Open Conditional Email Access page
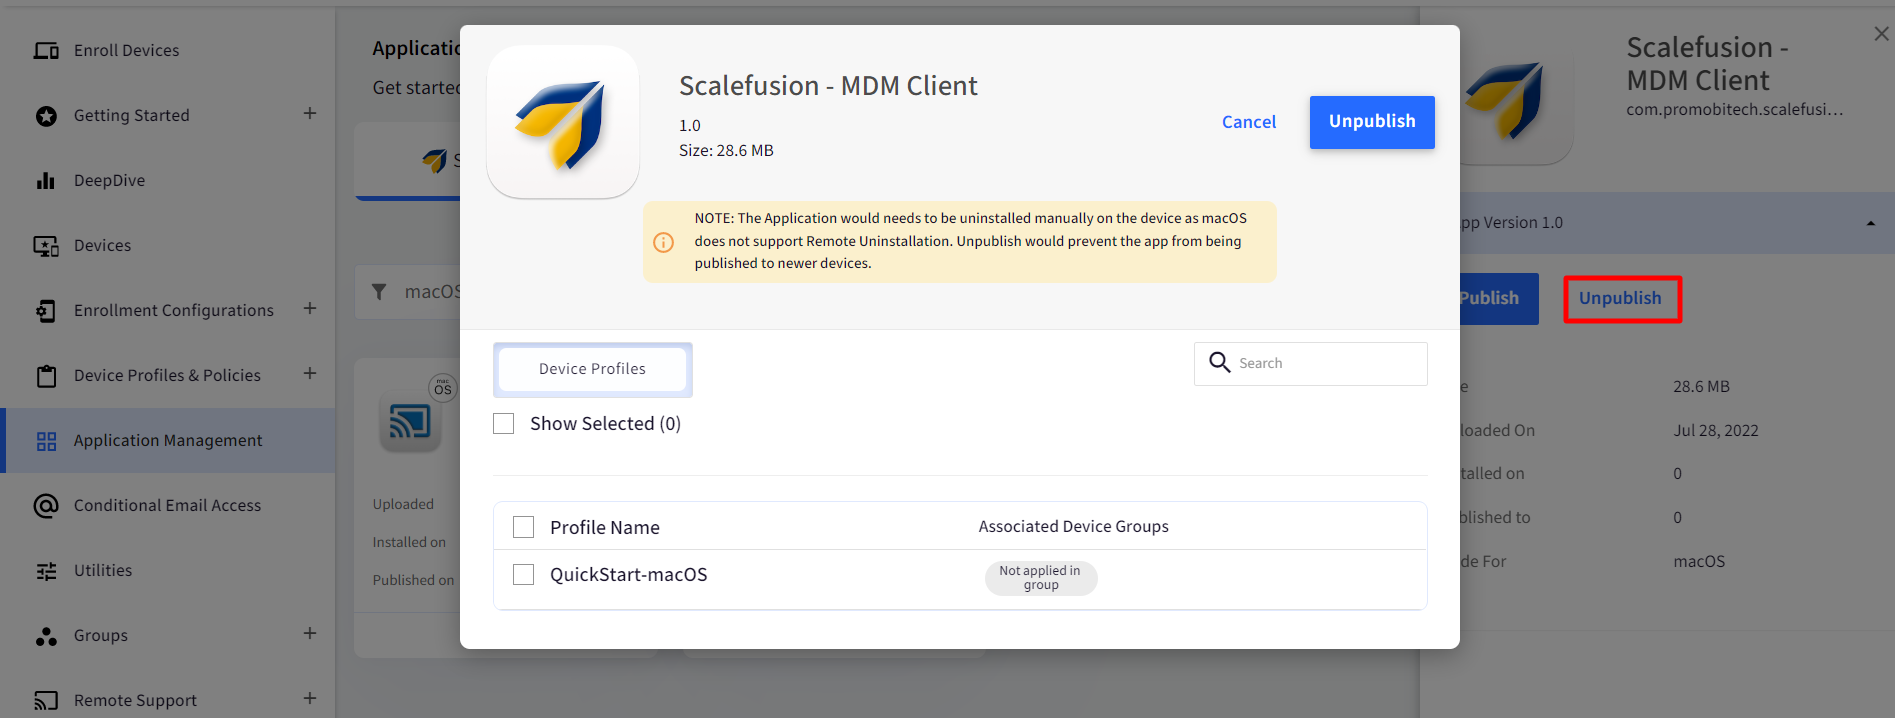Screen dimensions: 1895x718 pos(168,506)
